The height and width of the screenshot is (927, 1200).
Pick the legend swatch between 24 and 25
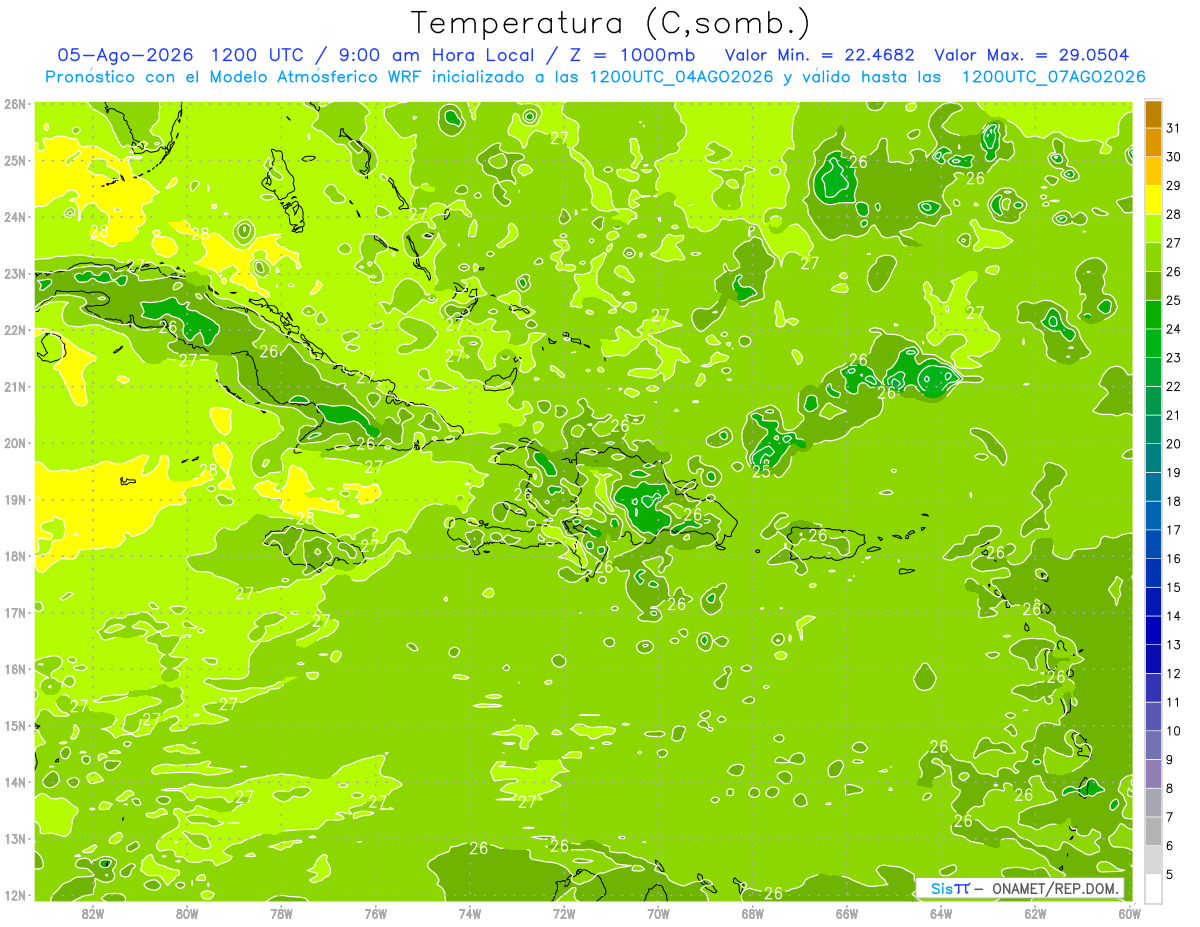tap(1153, 314)
